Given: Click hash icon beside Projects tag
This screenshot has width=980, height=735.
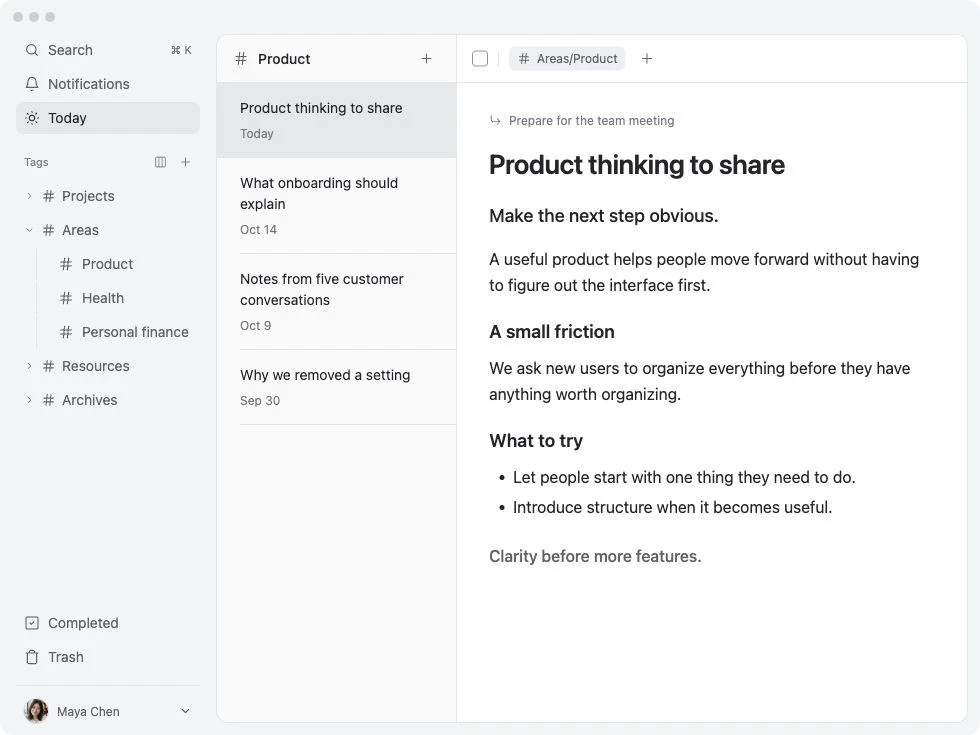Looking at the screenshot, I should [49, 196].
